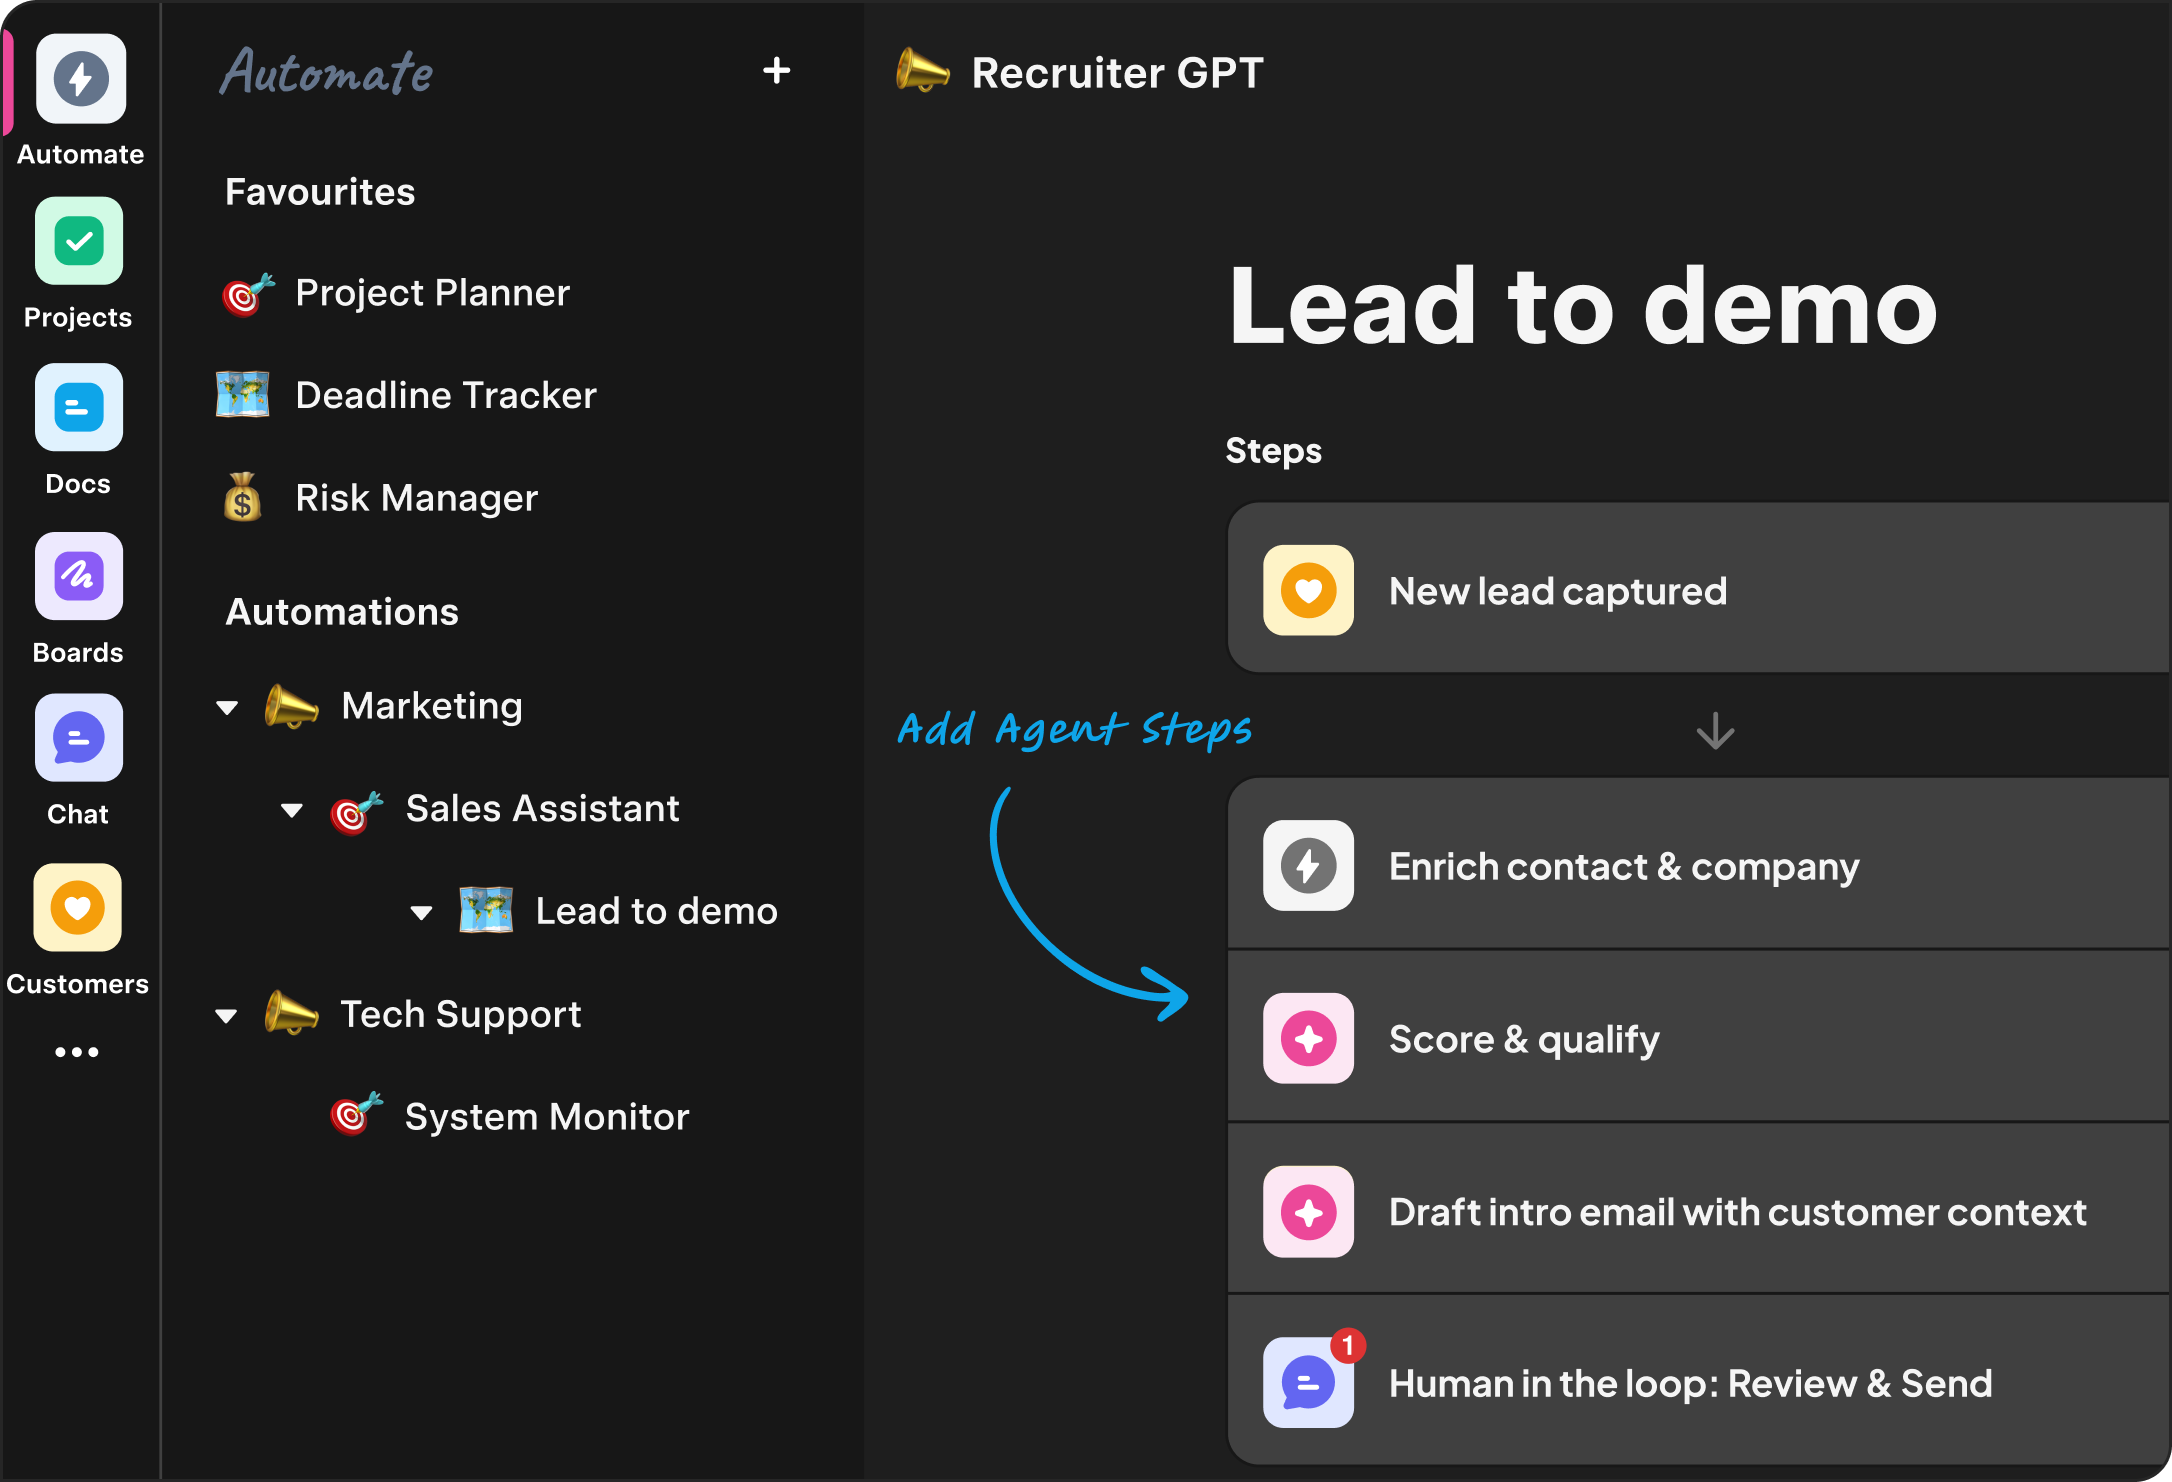Switch to Docs in the sidebar
Image resolution: width=2172 pixels, height=1482 pixels.
pos(79,408)
